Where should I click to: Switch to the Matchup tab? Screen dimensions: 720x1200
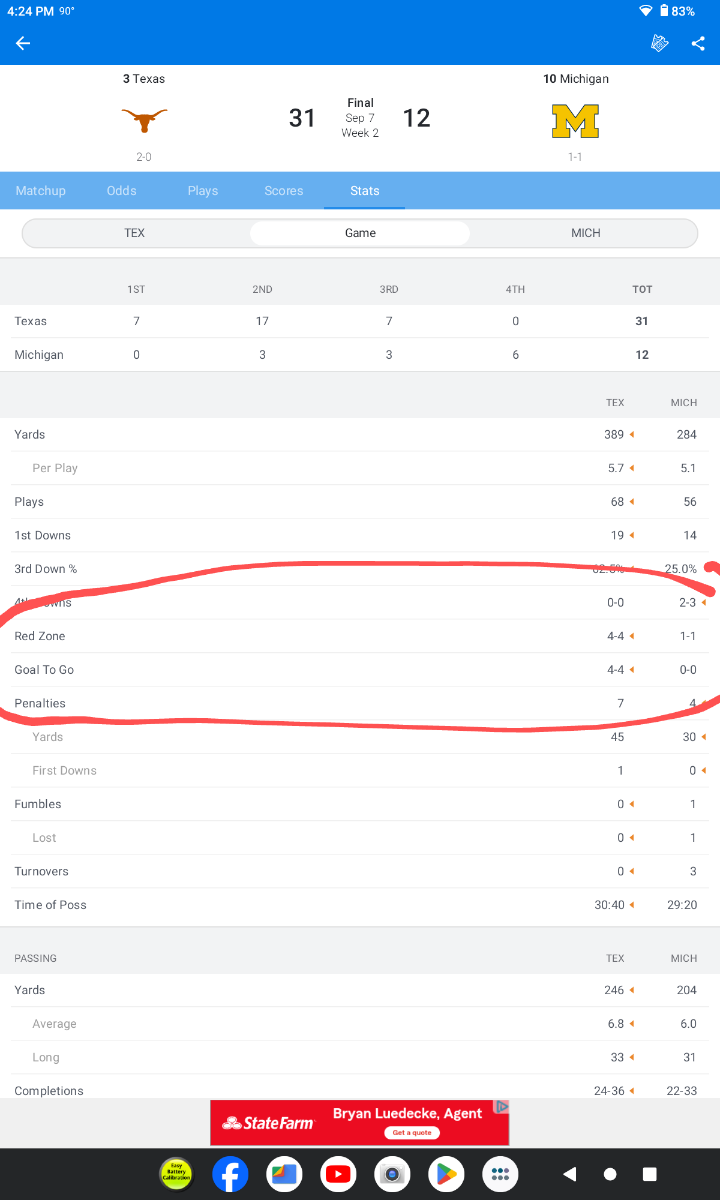coord(41,191)
